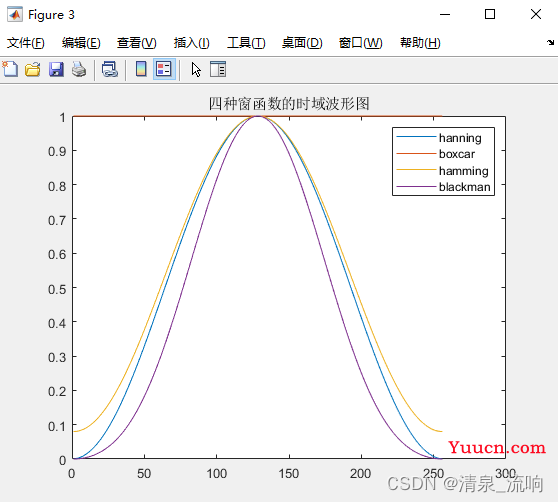Open the 编辑(E) menu

(81, 43)
